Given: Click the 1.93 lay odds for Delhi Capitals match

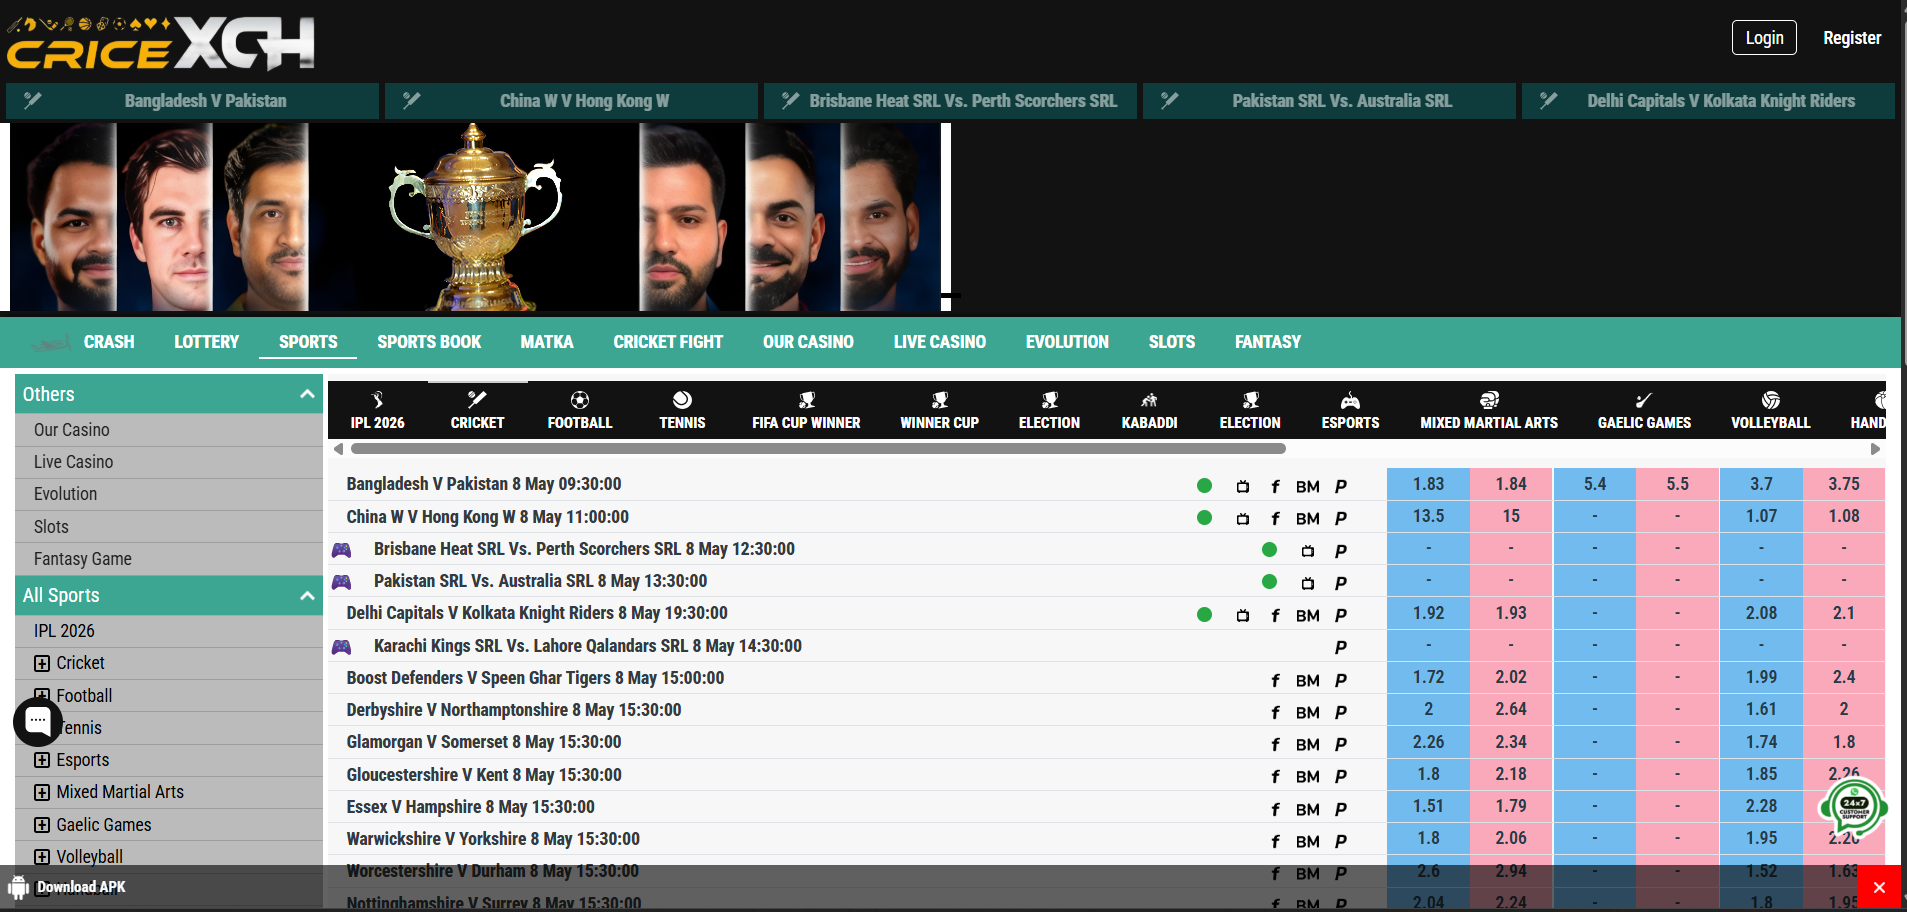Looking at the screenshot, I should point(1511,613).
